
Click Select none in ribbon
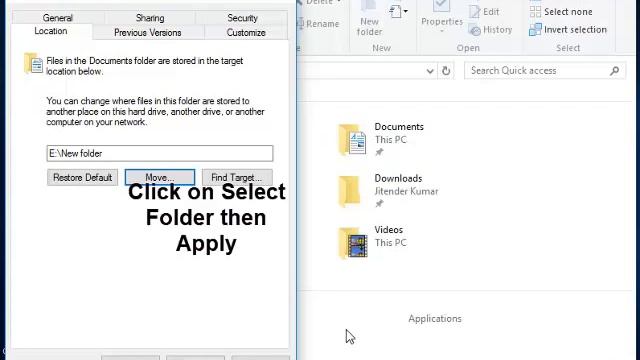[x=568, y=12]
